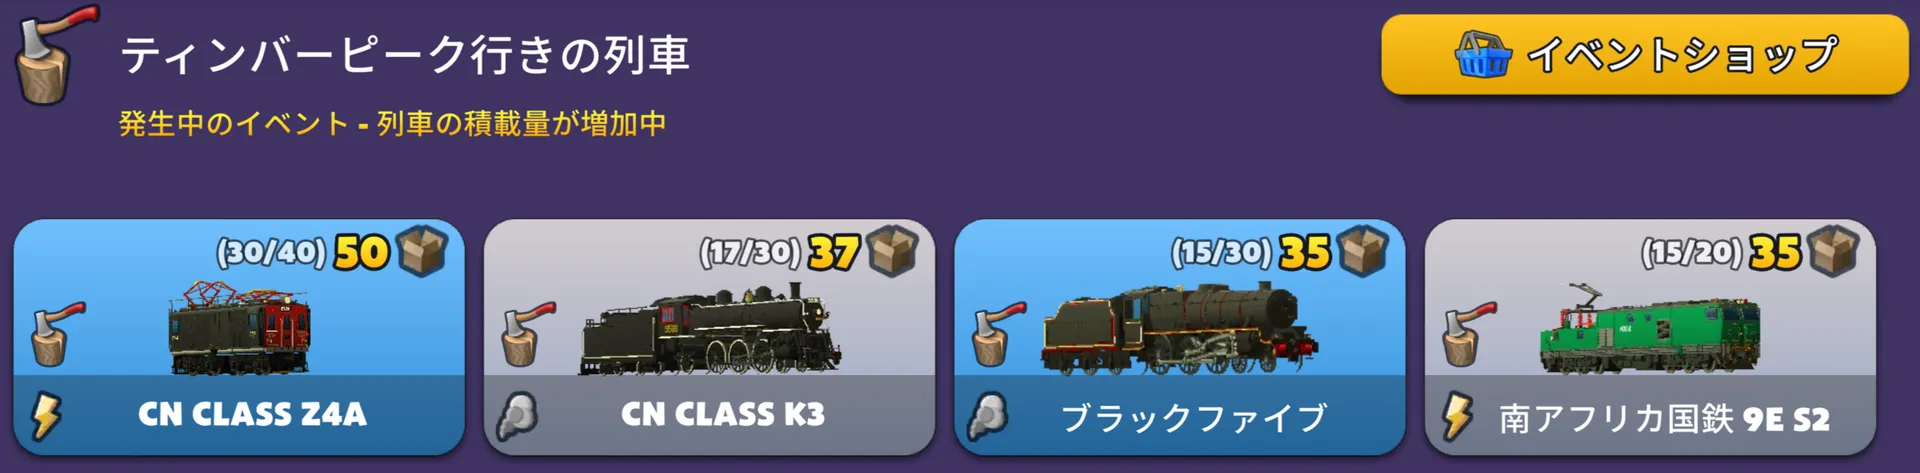This screenshot has height=473, width=1920.
Task: Click the electric lightning icon on Z4A card
Action: [45, 416]
